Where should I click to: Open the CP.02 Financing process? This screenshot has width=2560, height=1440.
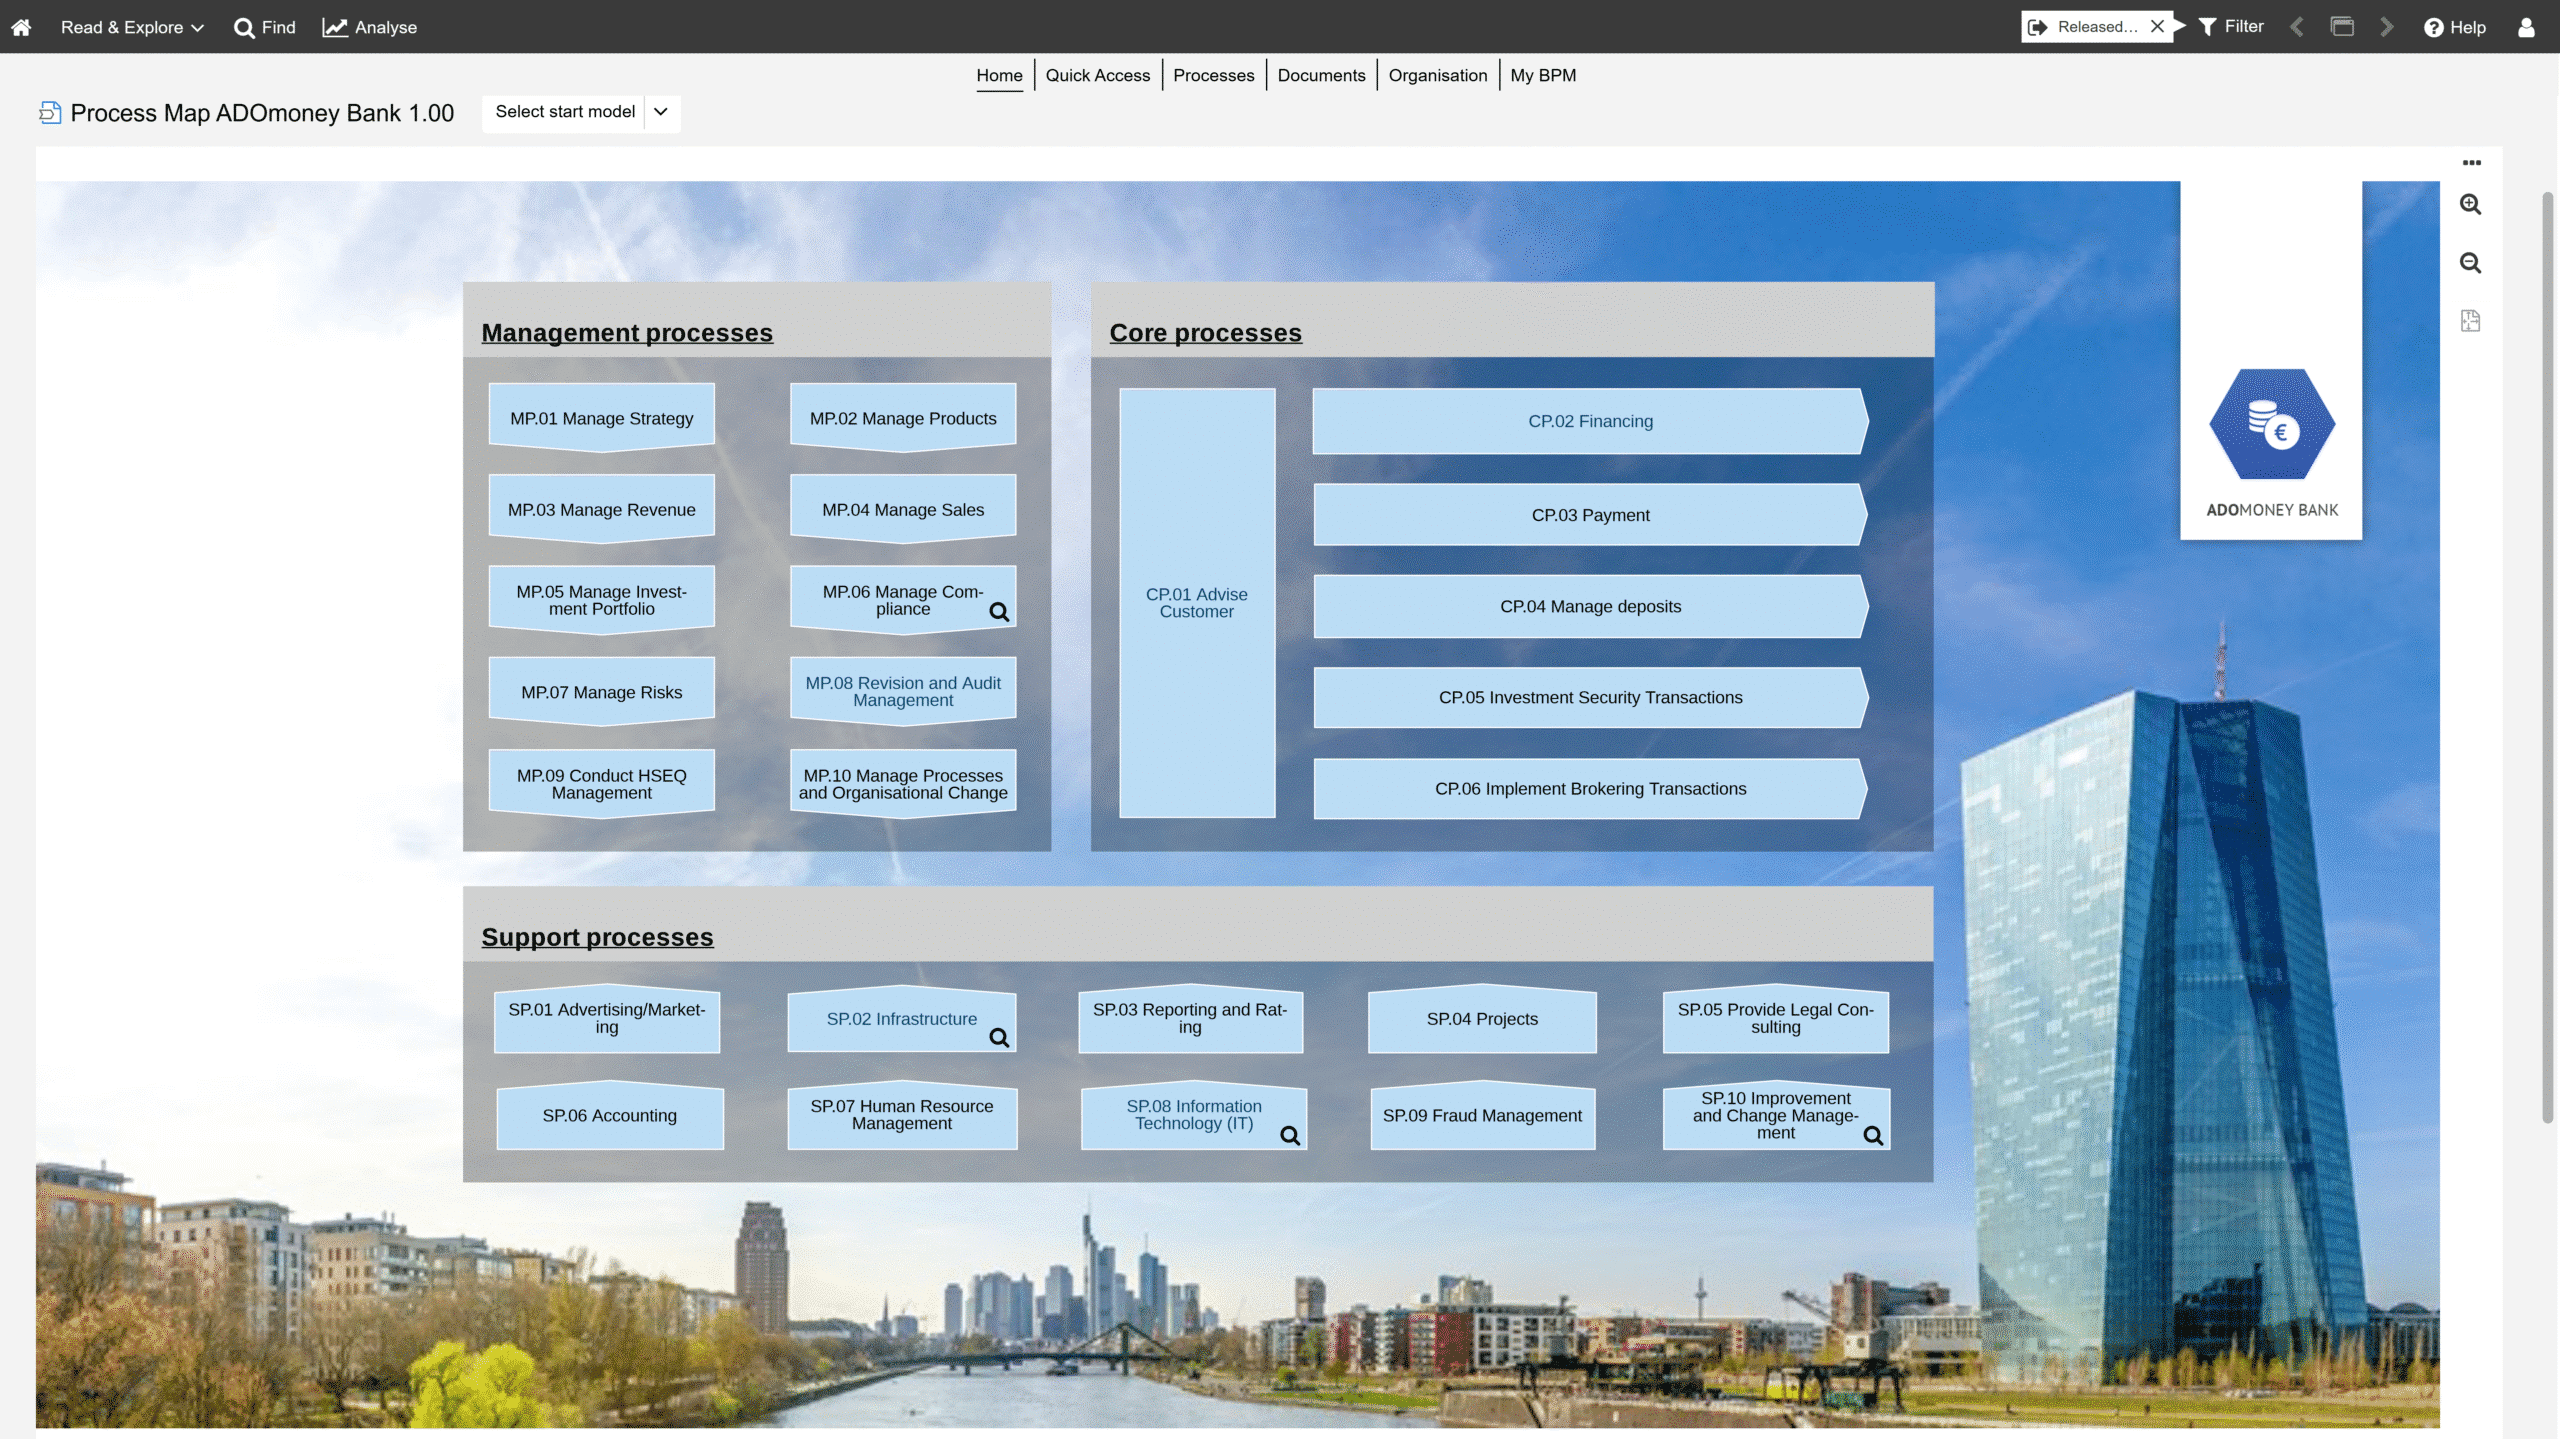pyautogui.click(x=1589, y=421)
